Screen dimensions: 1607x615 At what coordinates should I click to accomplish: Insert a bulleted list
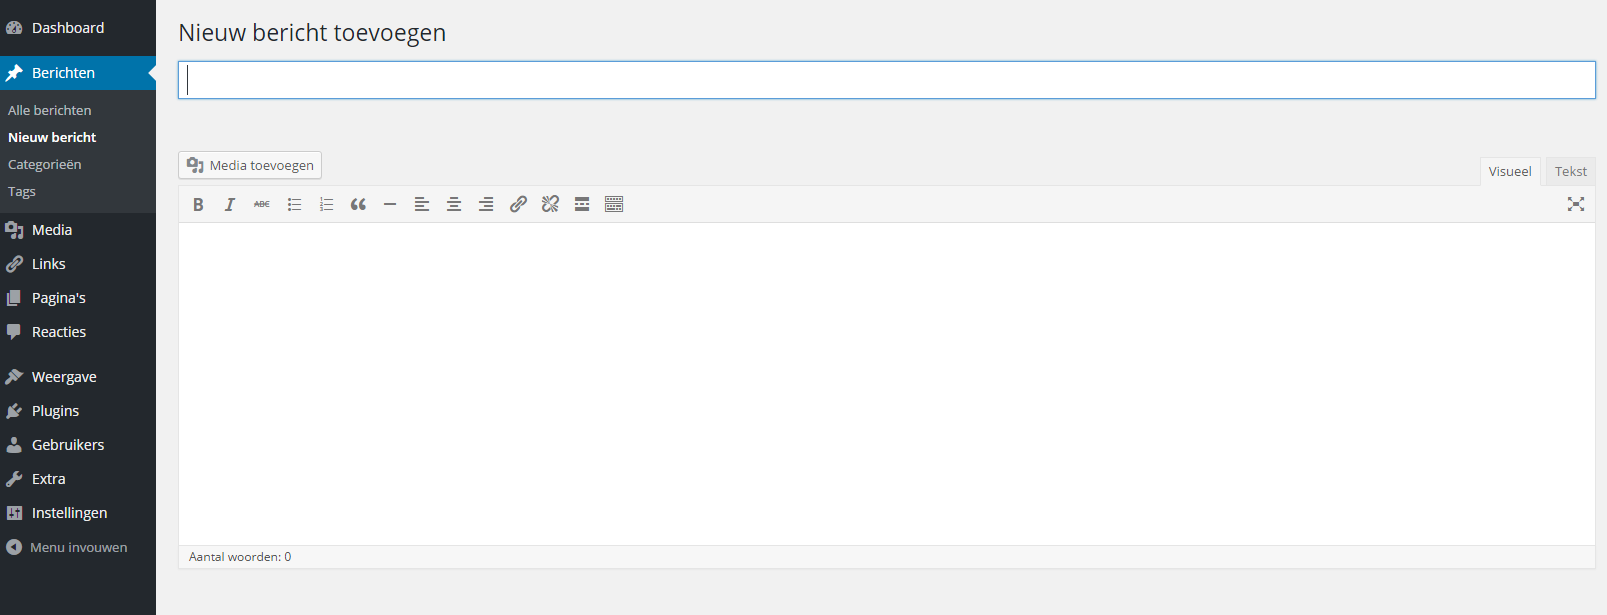coord(294,204)
